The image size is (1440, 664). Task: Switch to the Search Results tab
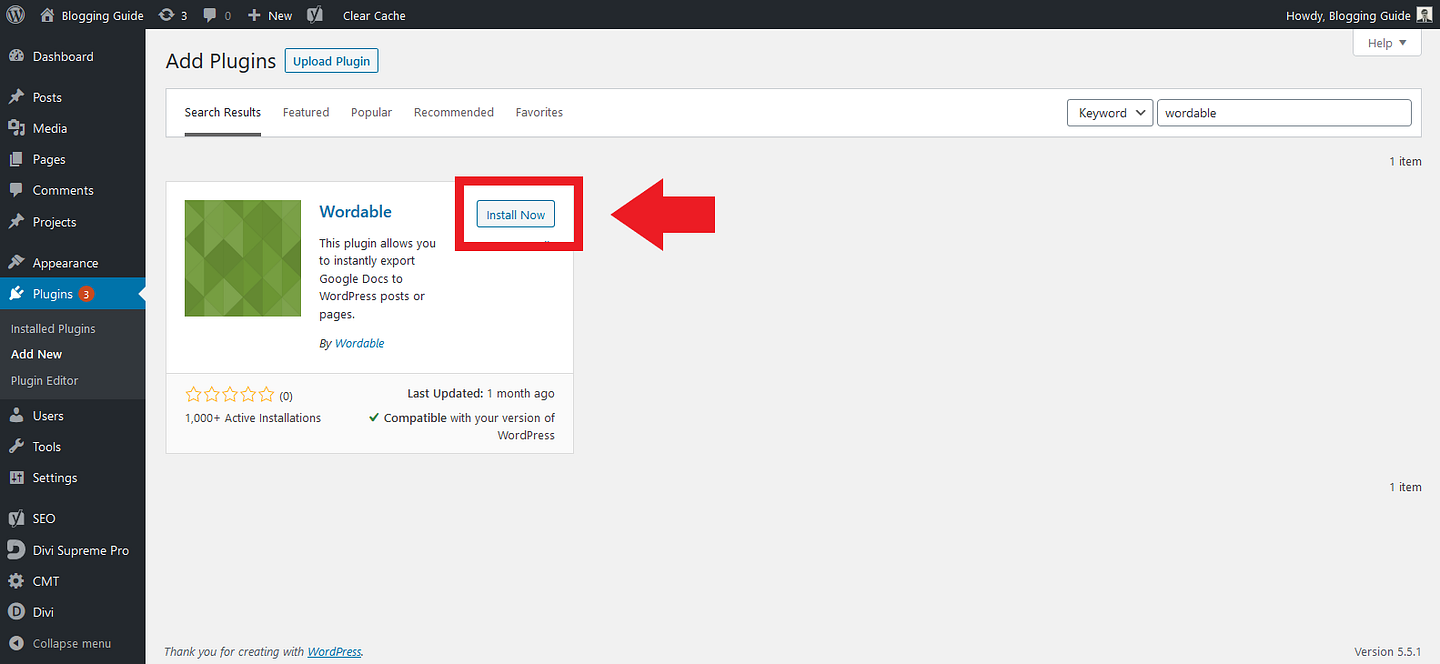(x=223, y=112)
